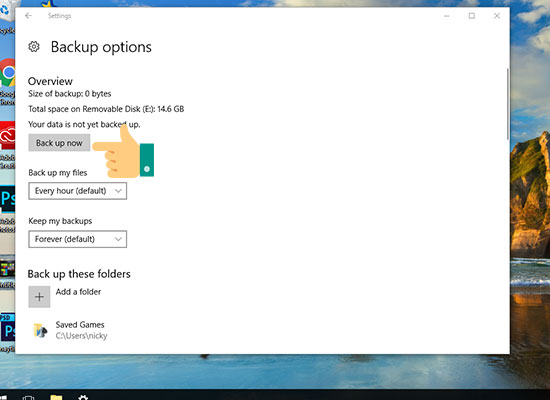
Task: Click the Settings window scrollbar
Action: 508,105
